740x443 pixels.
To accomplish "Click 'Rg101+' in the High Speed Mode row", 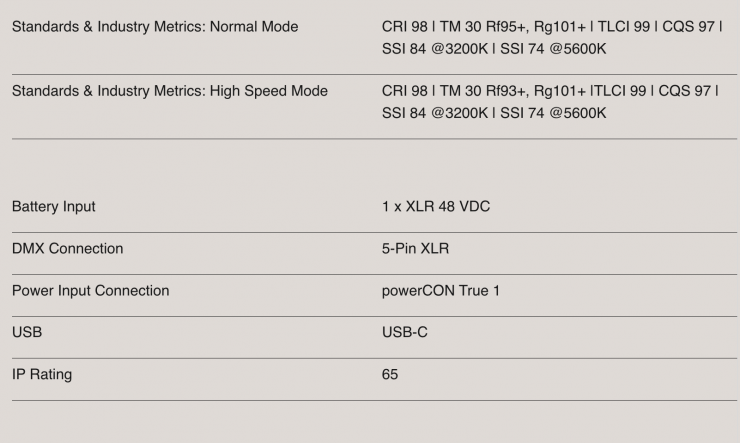I will tap(561, 91).
